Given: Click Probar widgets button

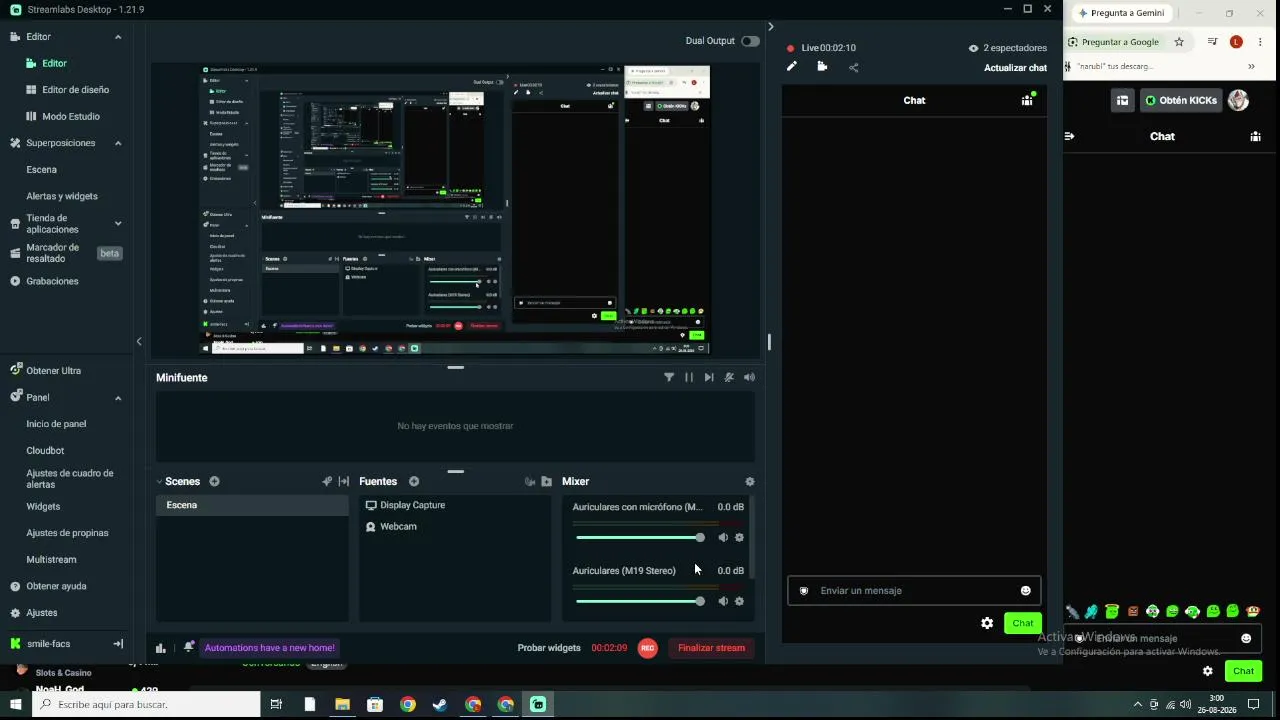Looking at the screenshot, I should pyautogui.click(x=549, y=648).
